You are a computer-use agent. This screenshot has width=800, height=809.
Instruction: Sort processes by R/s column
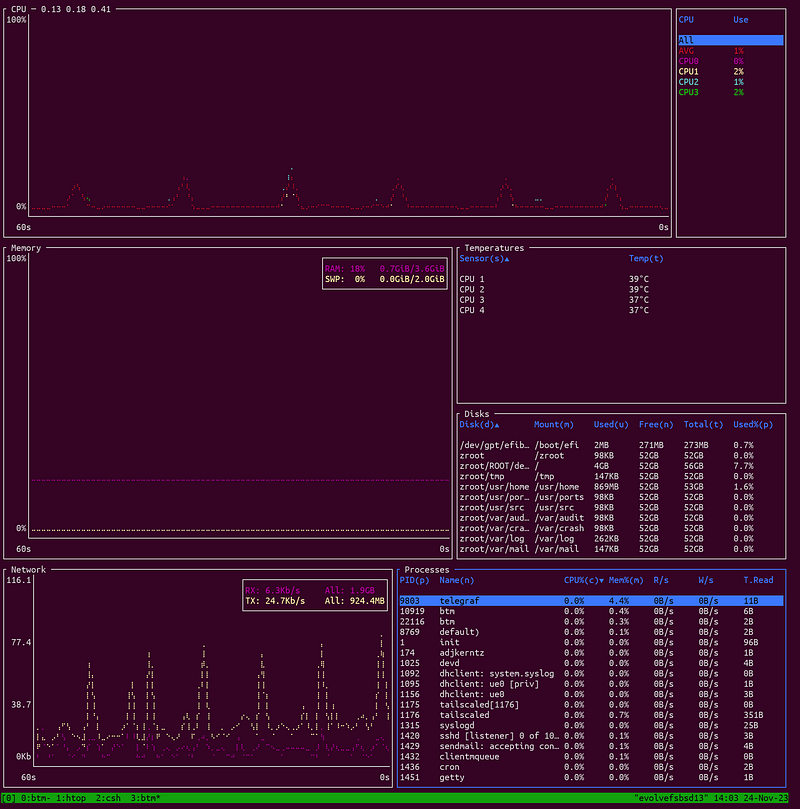click(x=661, y=580)
